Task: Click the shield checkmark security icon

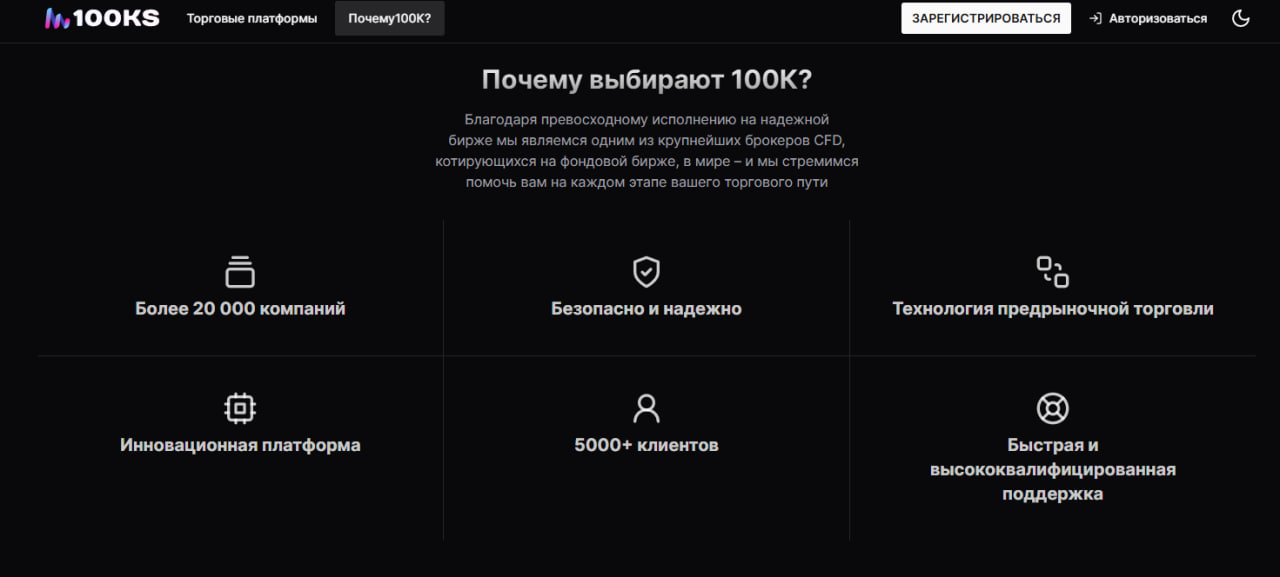Action: pyautogui.click(x=646, y=271)
